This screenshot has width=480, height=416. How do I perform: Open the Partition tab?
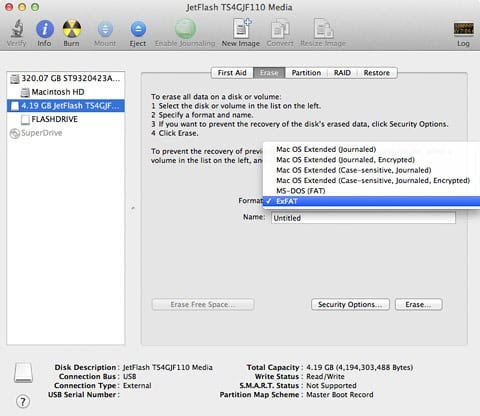[x=306, y=73]
